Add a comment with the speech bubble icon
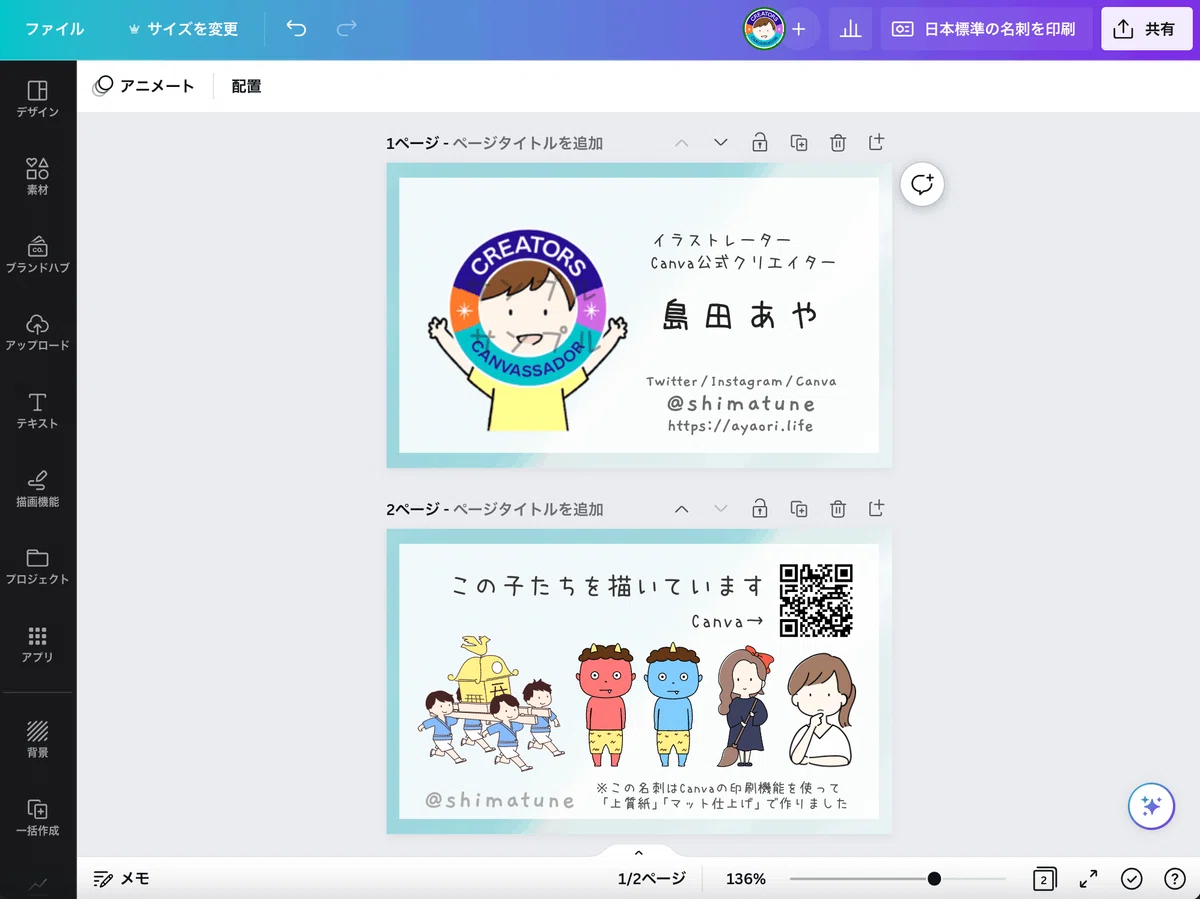Screen dimensions: 1200x899 point(922,184)
